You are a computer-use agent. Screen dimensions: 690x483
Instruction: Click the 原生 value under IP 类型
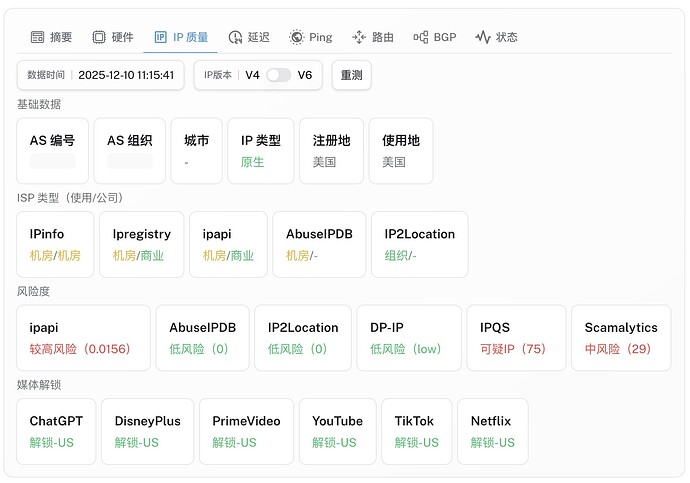click(252, 162)
